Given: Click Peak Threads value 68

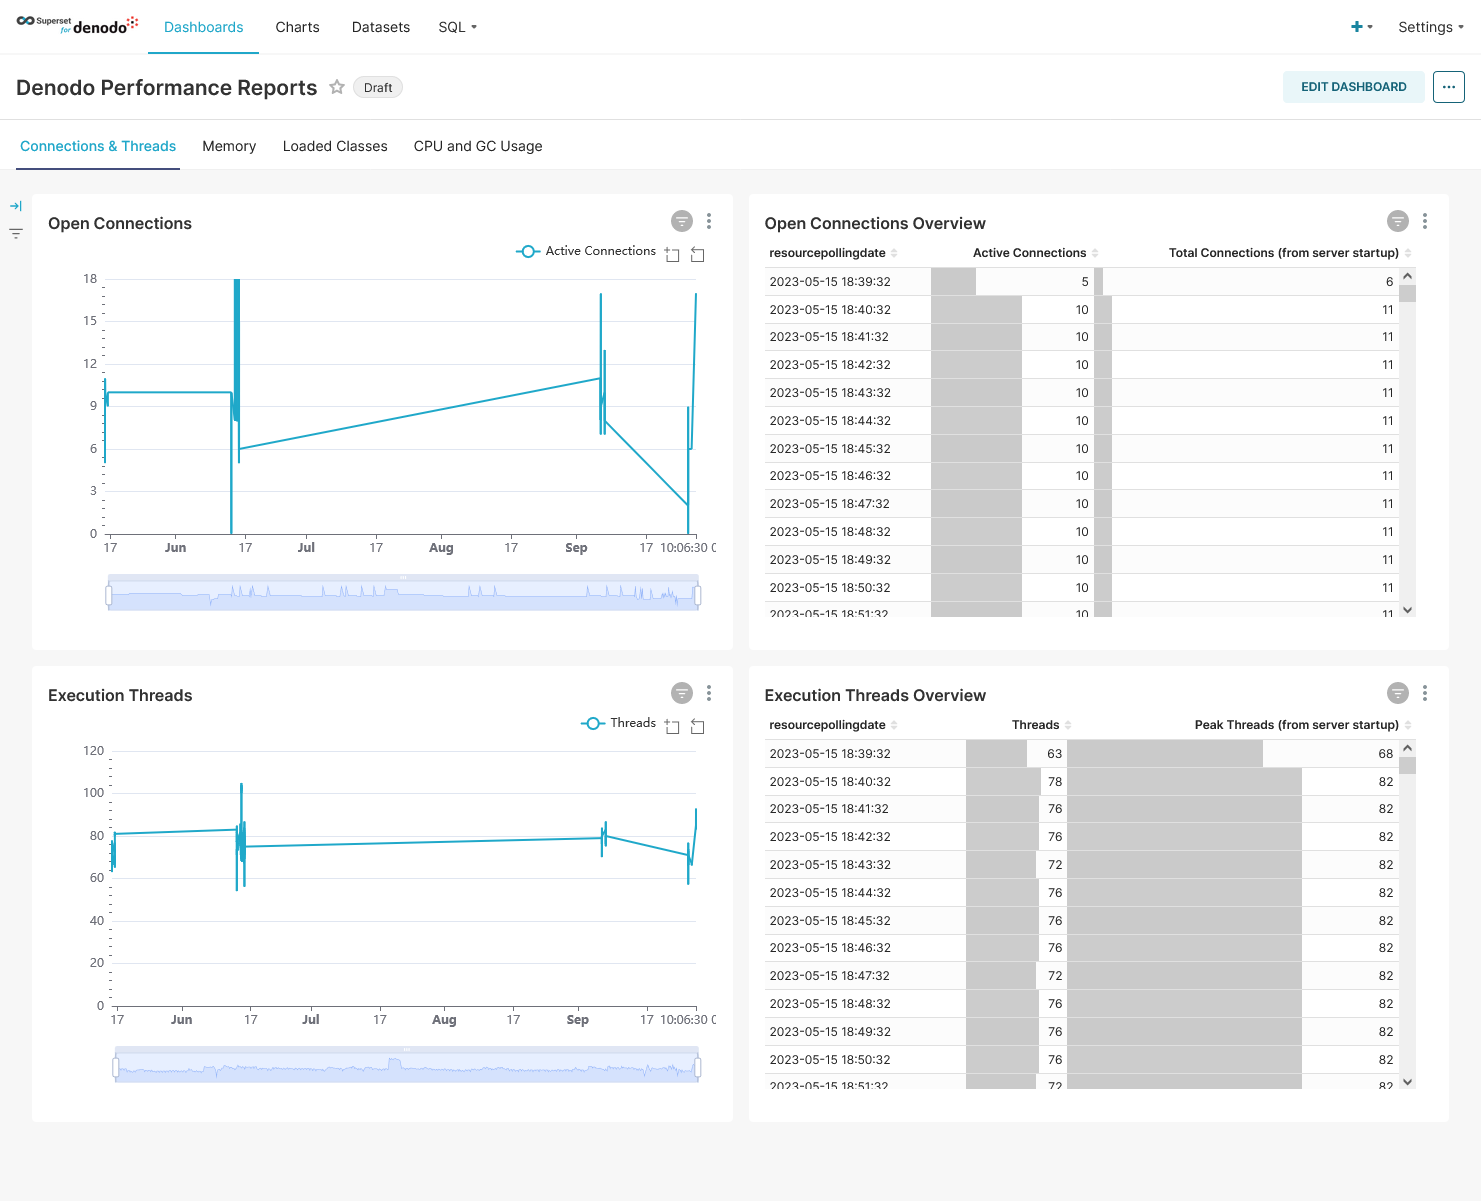Looking at the screenshot, I should [x=1385, y=754].
